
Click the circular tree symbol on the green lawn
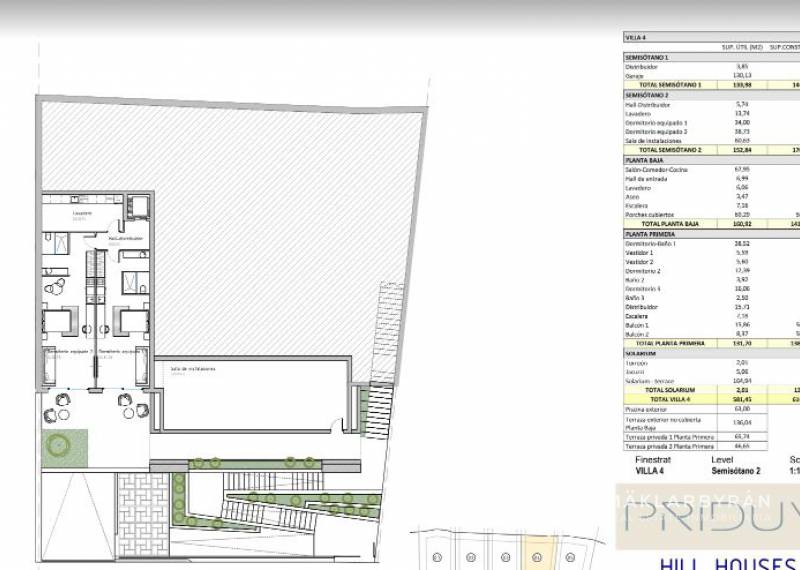(x=61, y=443)
